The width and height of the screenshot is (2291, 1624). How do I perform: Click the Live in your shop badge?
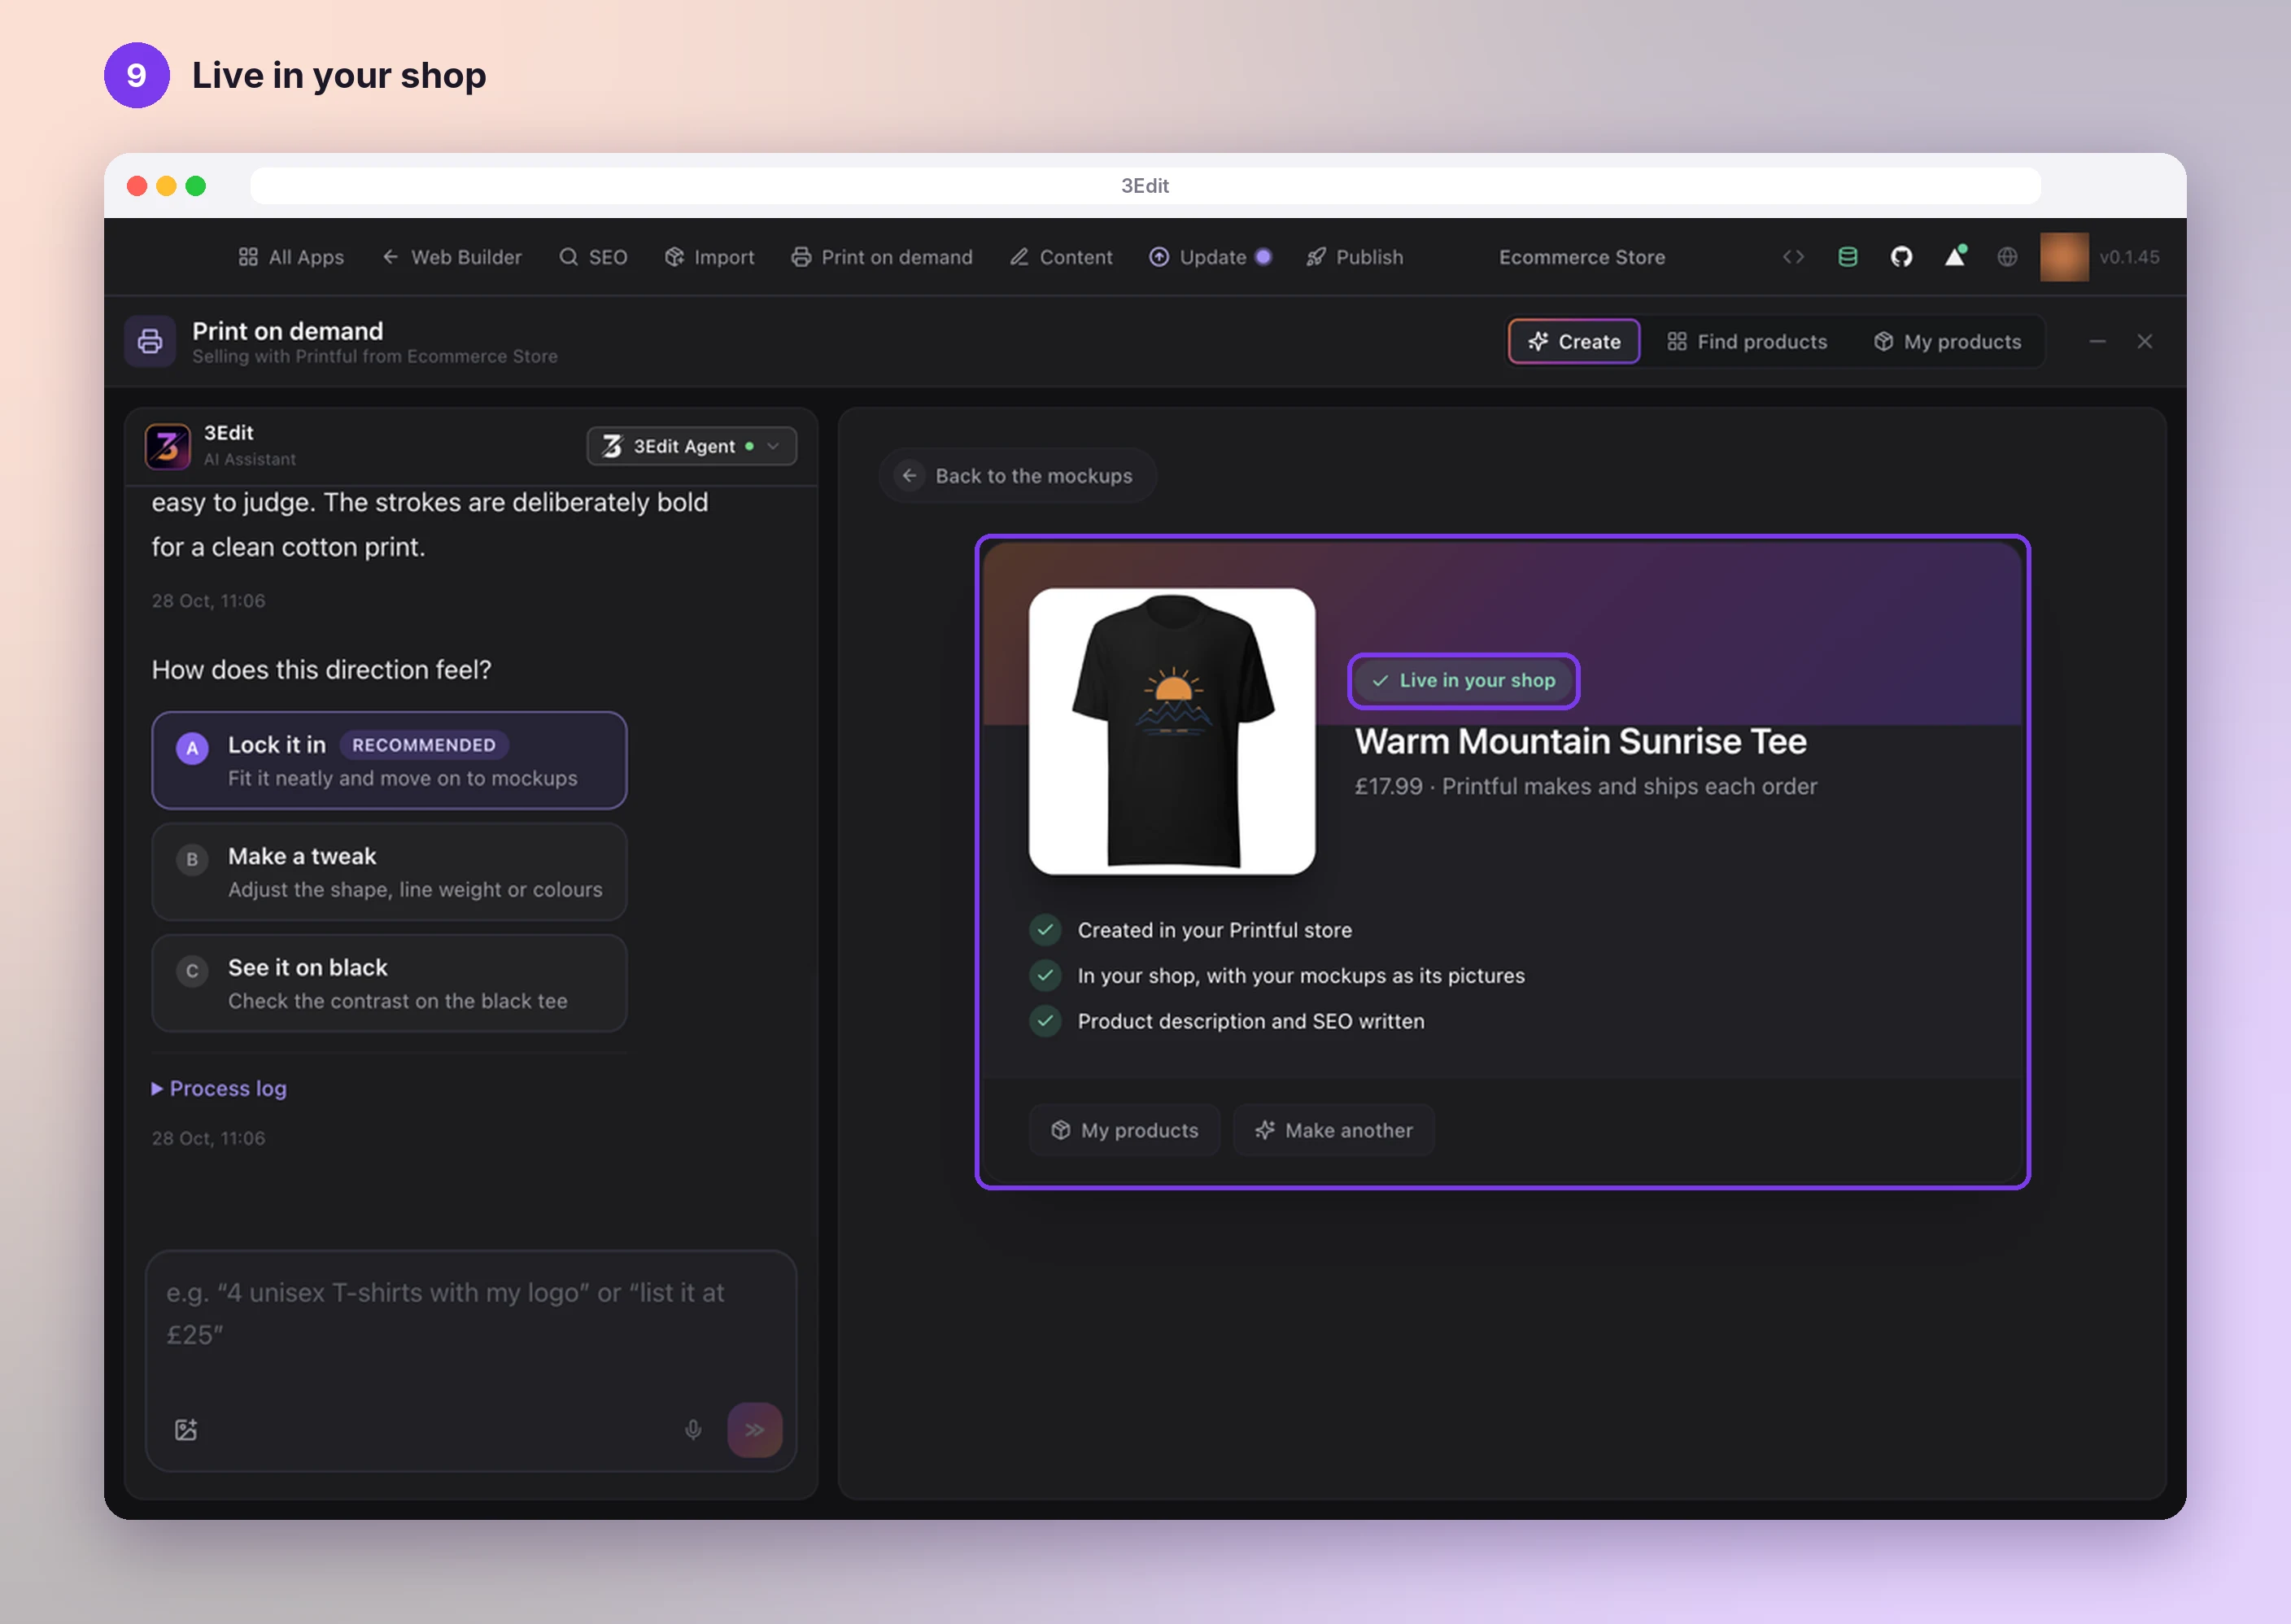coord(1463,680)
